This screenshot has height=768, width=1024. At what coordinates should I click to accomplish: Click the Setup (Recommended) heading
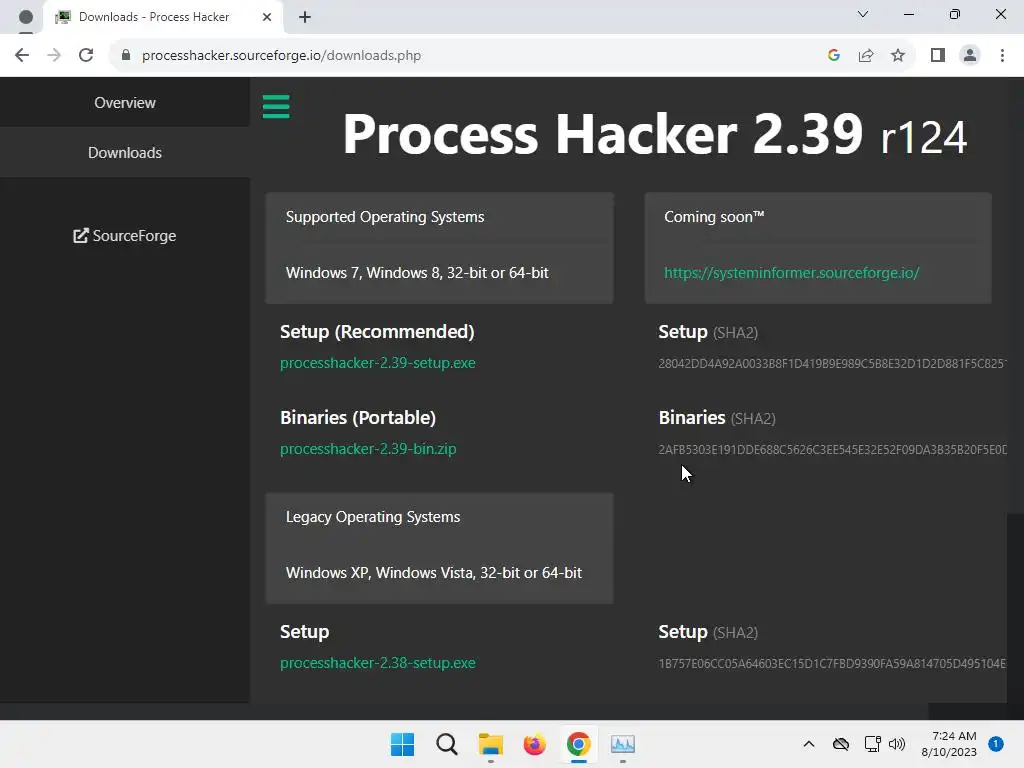point(377,332)
